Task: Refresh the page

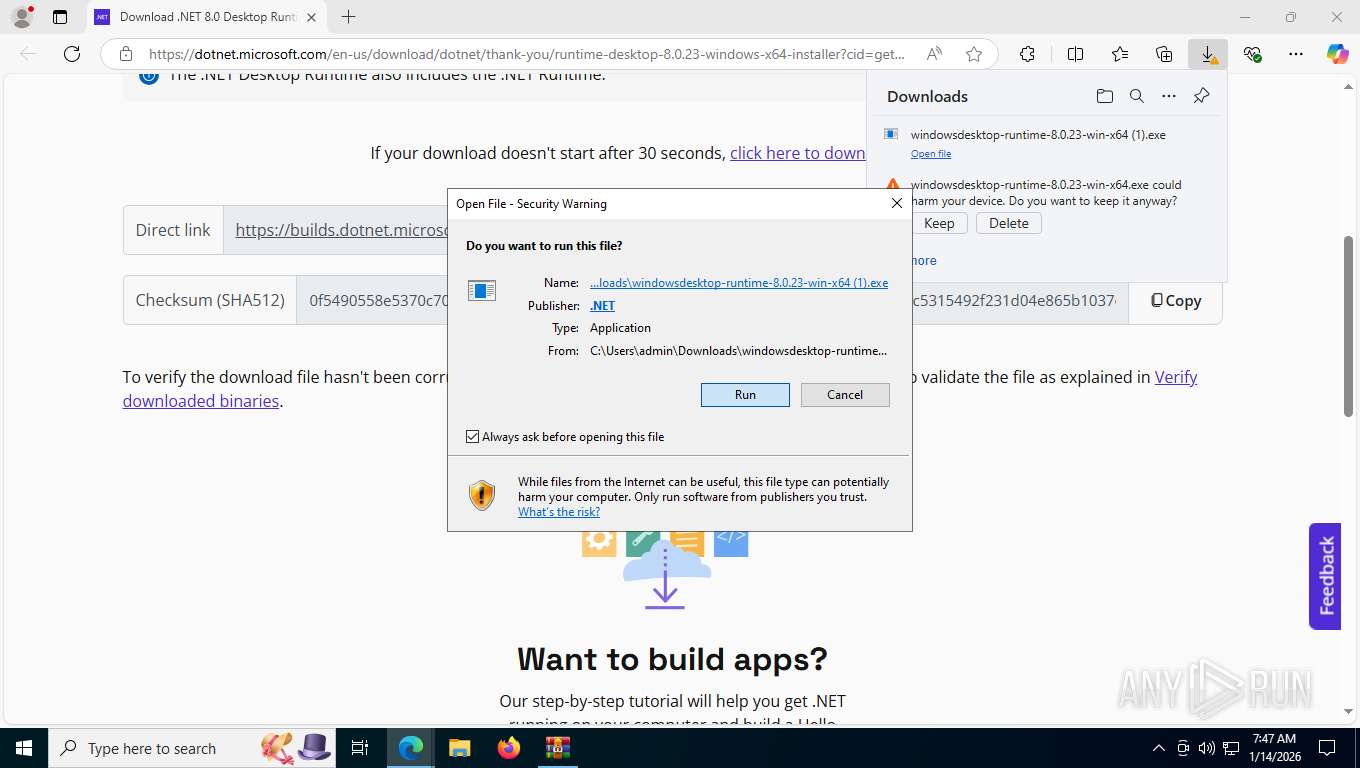Action: [71, 54]
